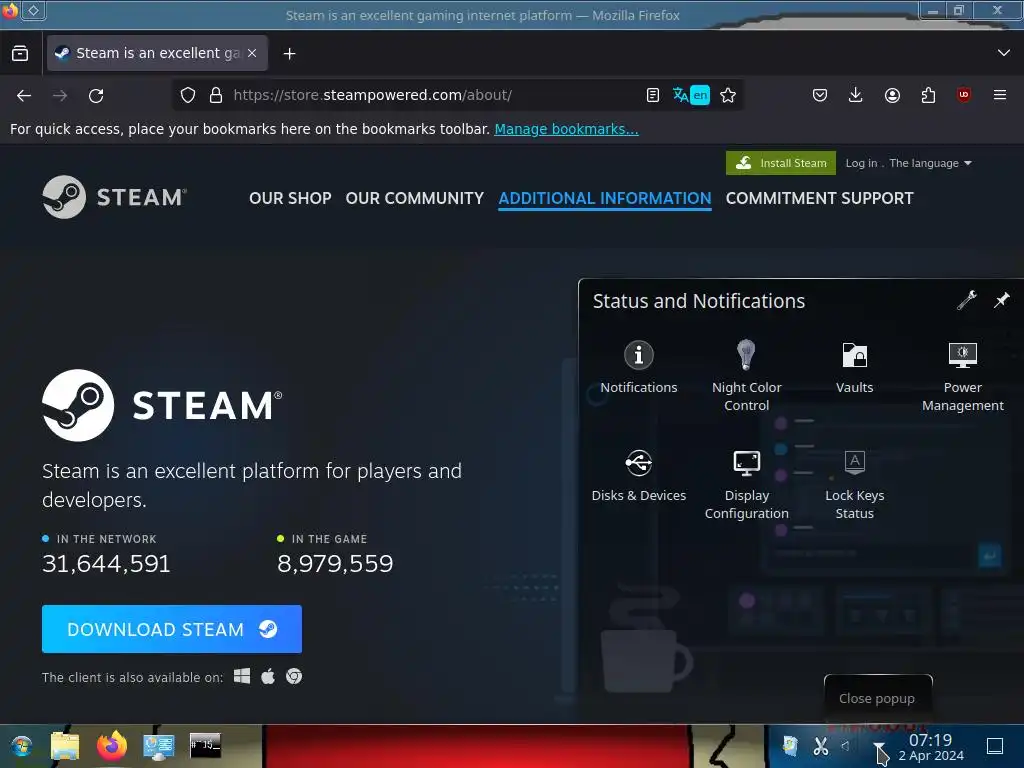
Task: Open the uBlock Origin extension icon
Action: [x=963, y=95]
